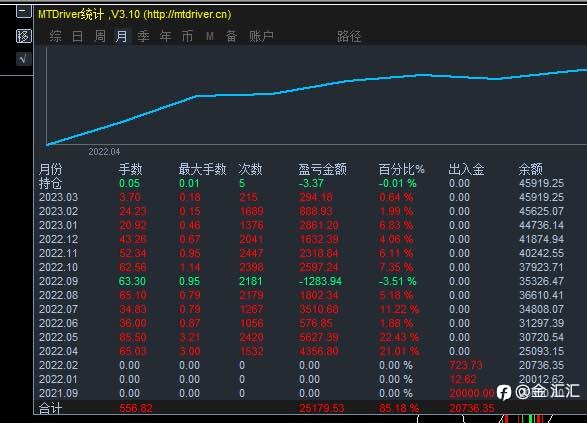The height and width of the screenshot is (423, 587).
Task: Click the 移 move panel icon
Action: pos(24,36)
